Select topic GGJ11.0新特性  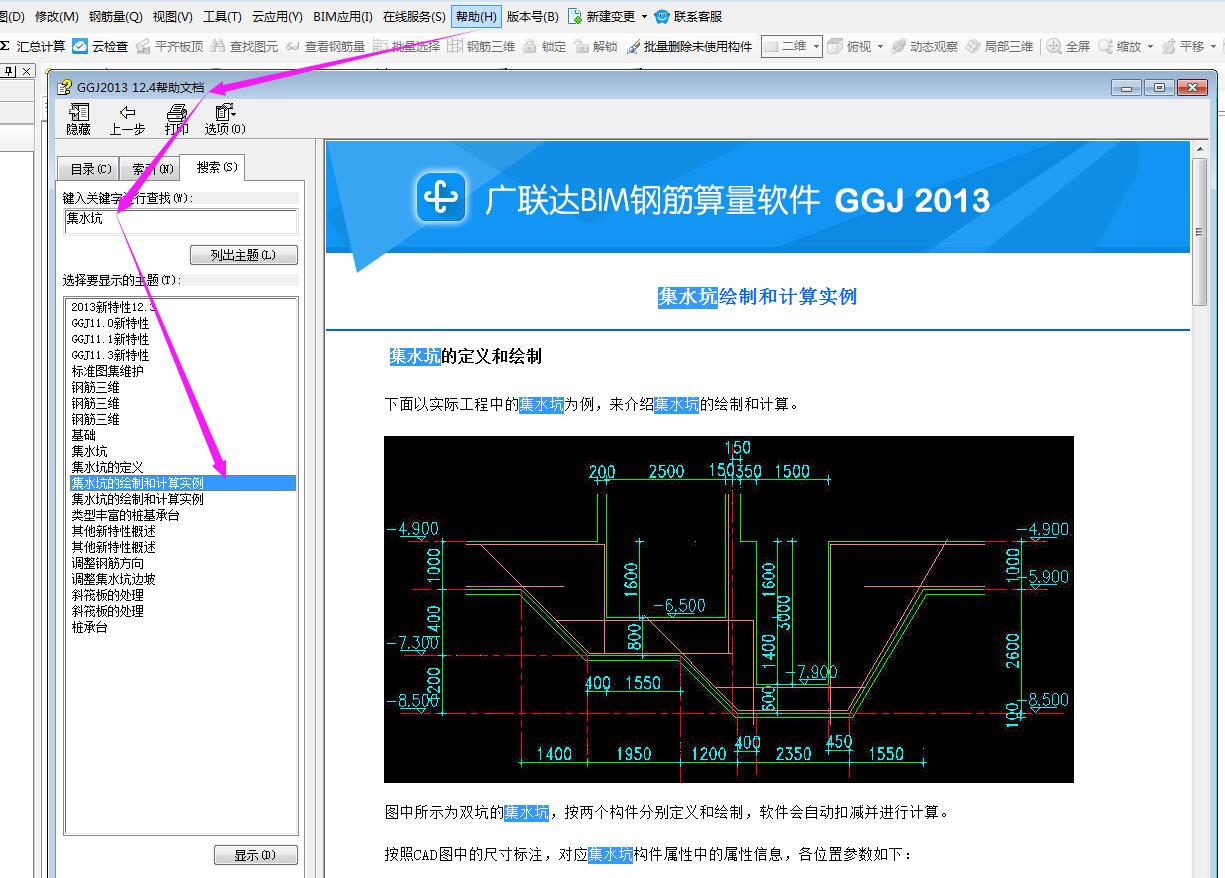(x=110, y=323)
